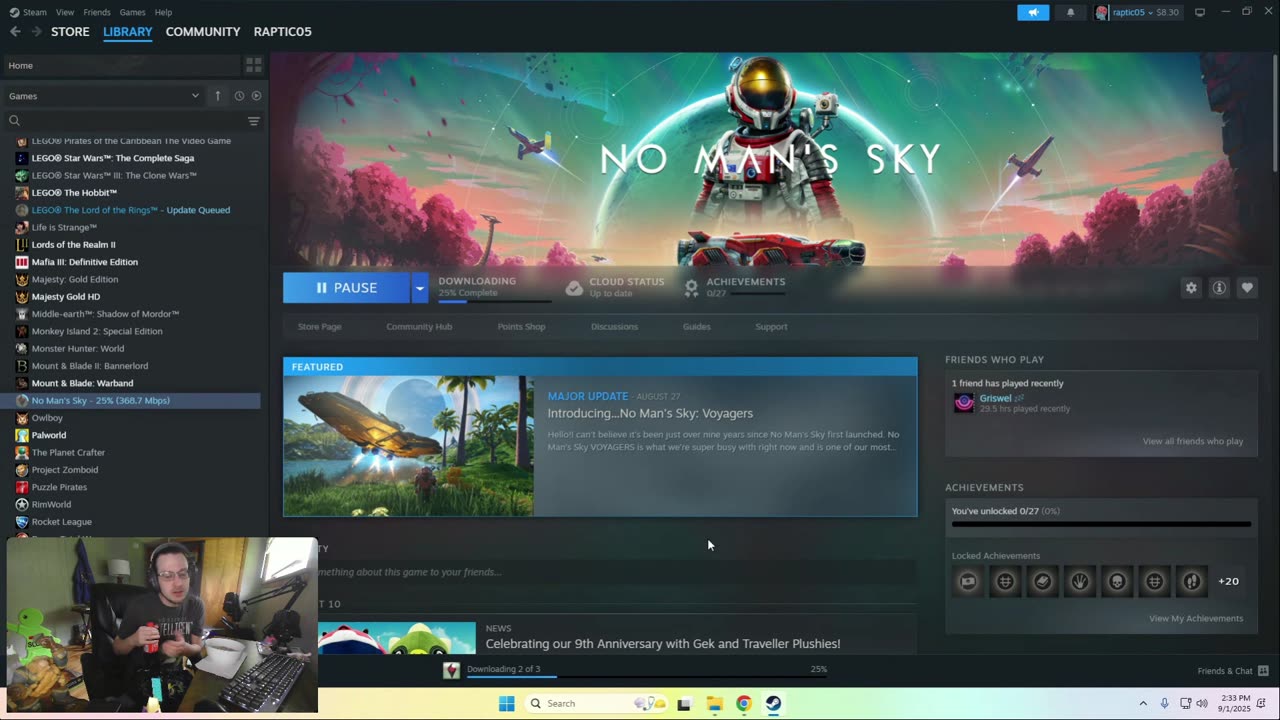The image size is (1280, 720).
Task: Open Discussions link
Action: (614, 327)
